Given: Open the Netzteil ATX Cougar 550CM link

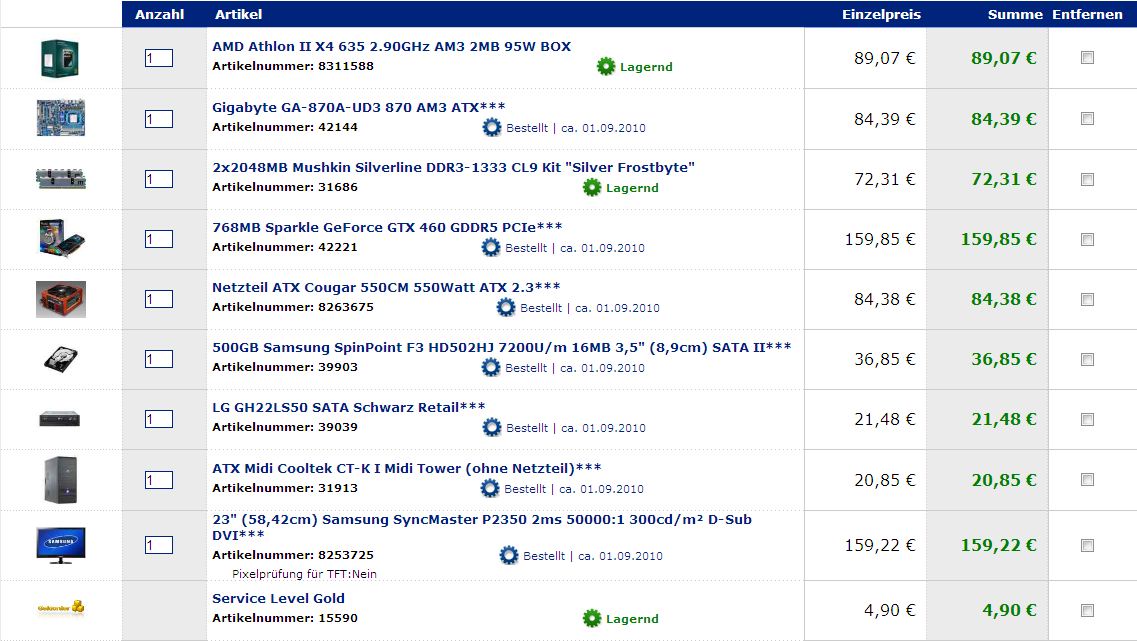Looking at the screenshot, I should pyautogui.click(x=386, y=288).
